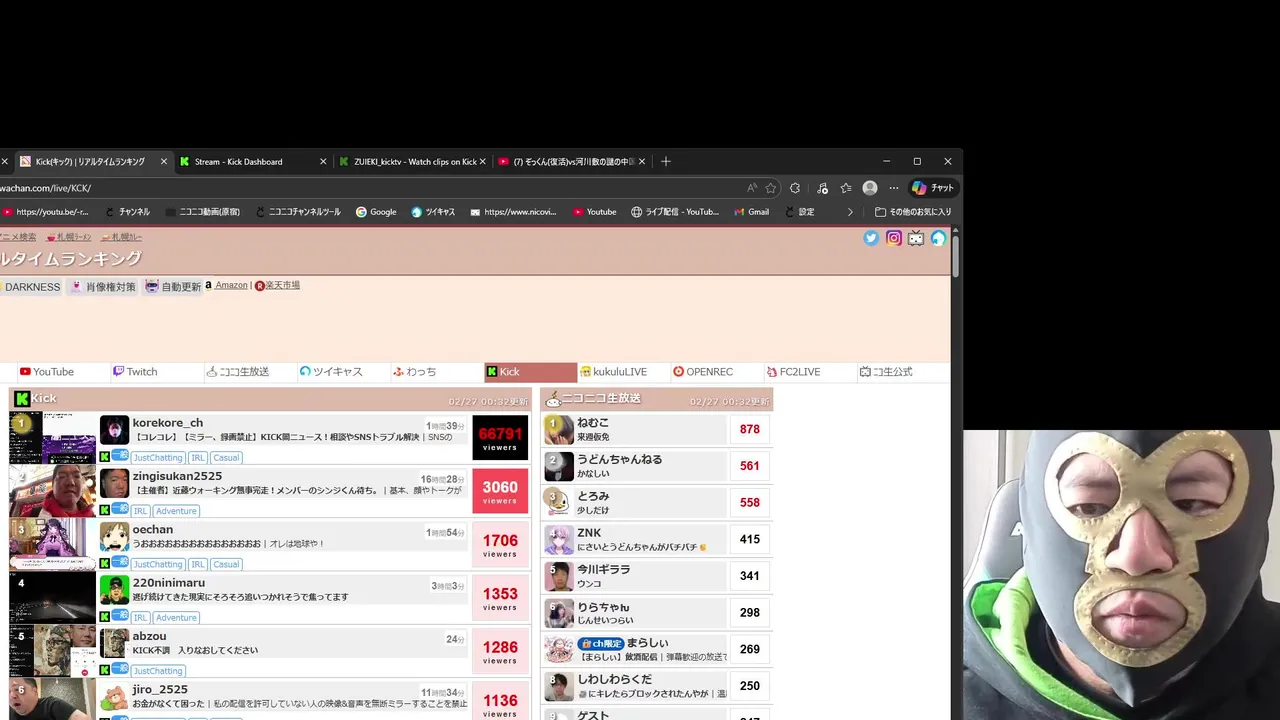Click the Niconico TV icon beside Instagram

point(916,238)
